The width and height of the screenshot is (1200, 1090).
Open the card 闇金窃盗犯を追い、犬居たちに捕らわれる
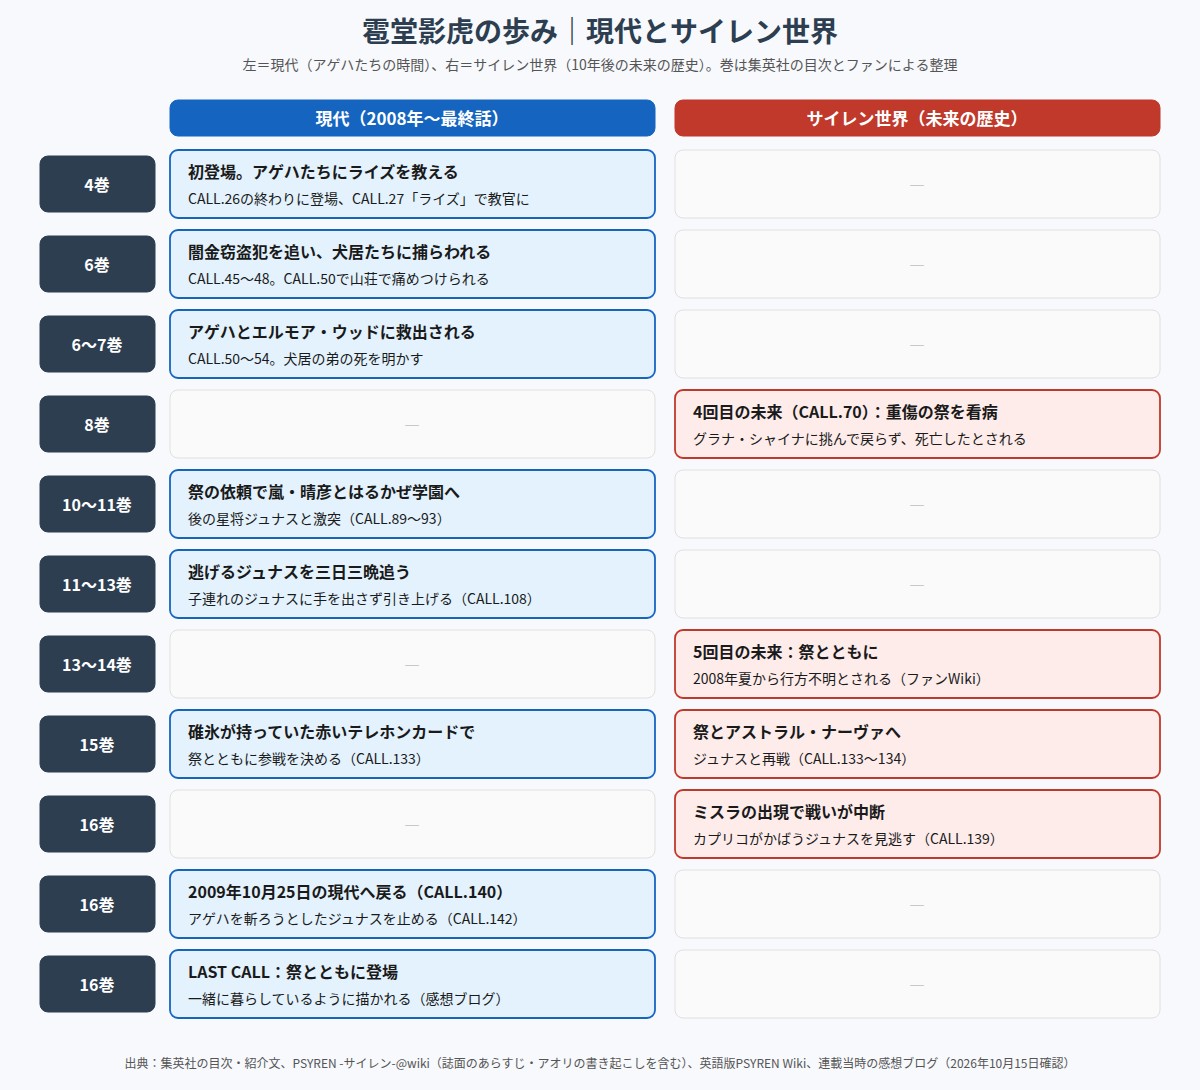click(412, 264)
